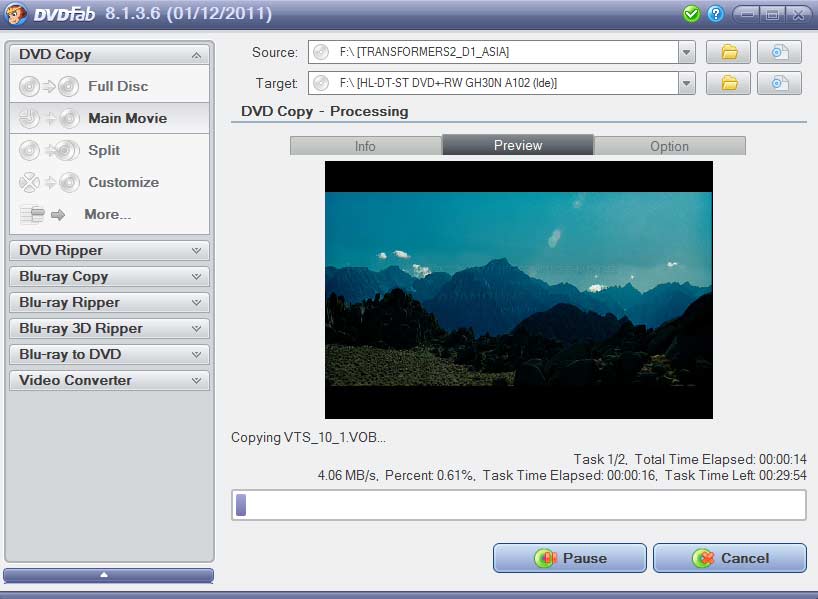The width and height of the screenshot is (818, 599).
Task: Collapse the DVD Copy section
Action: [196, 55]
